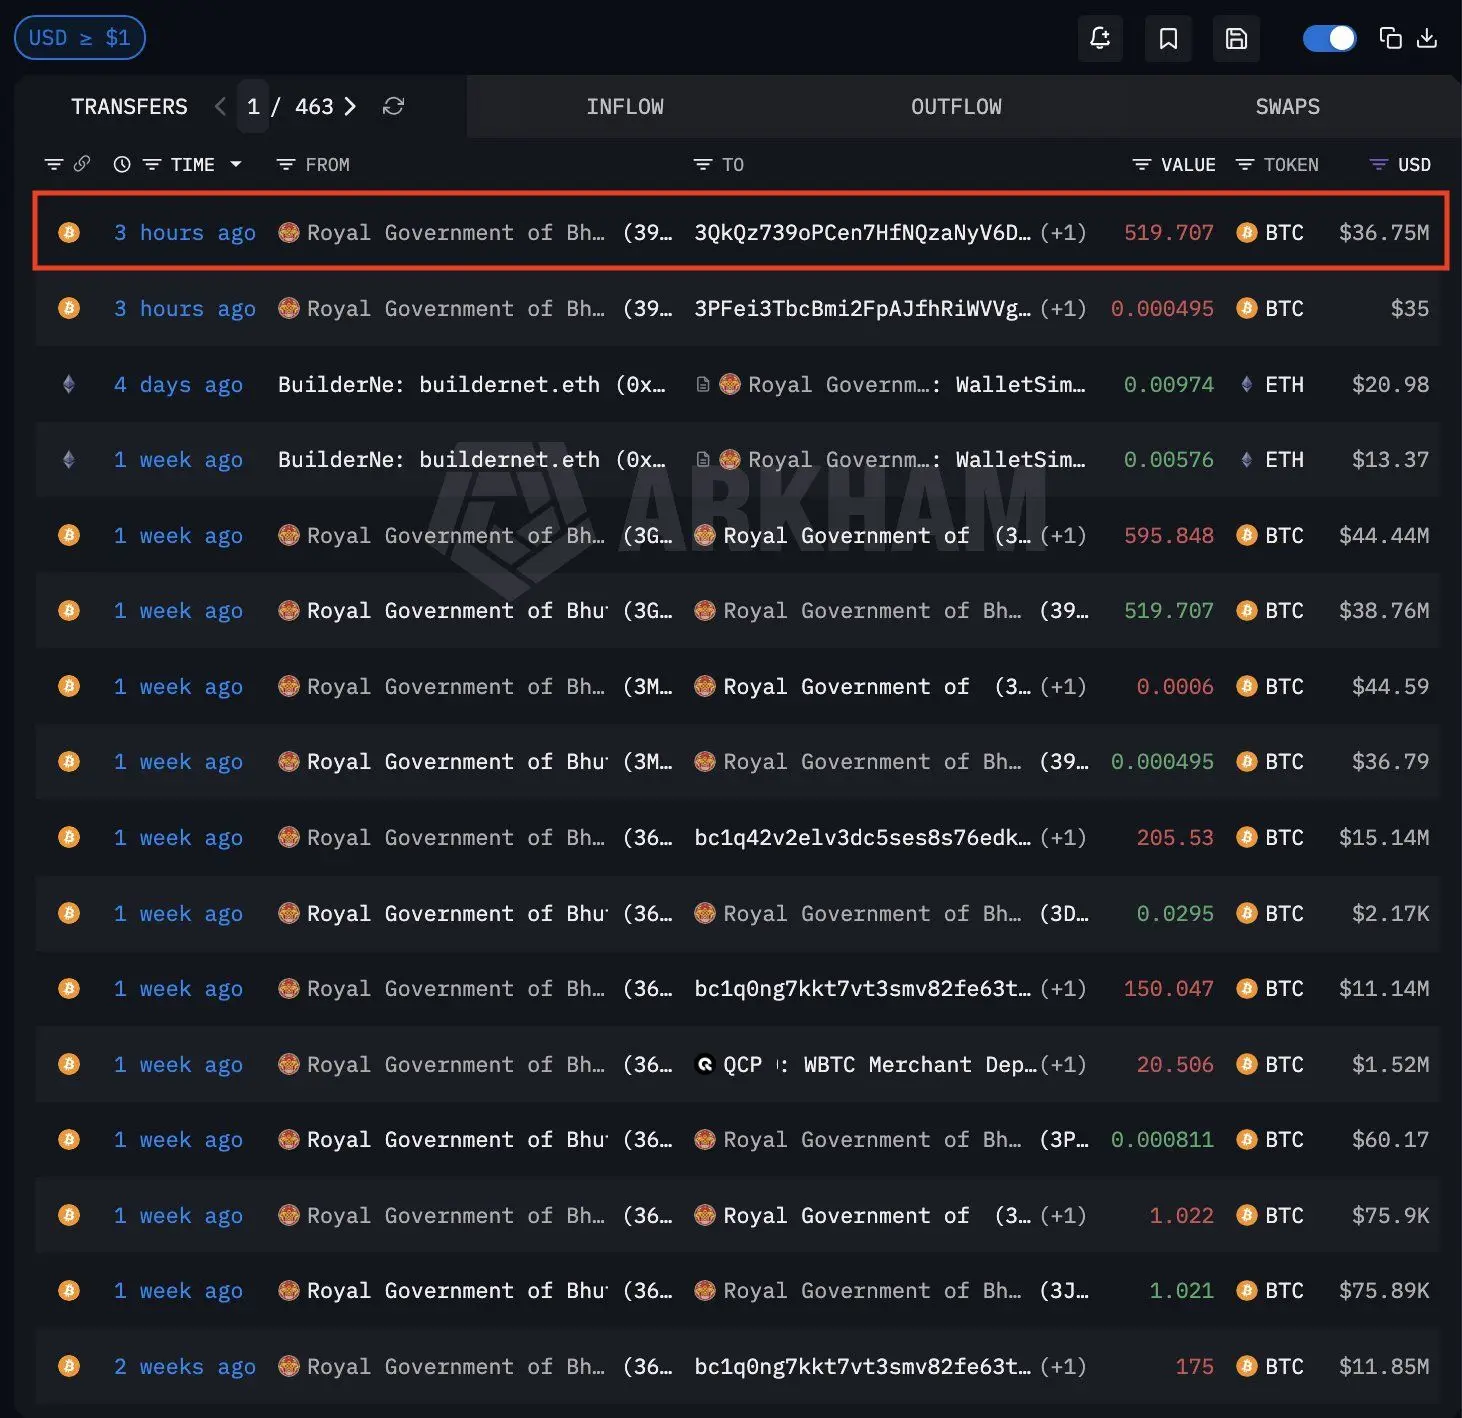
Task: Click the link filter icon in header row
Action: click(x=82, y=163)
